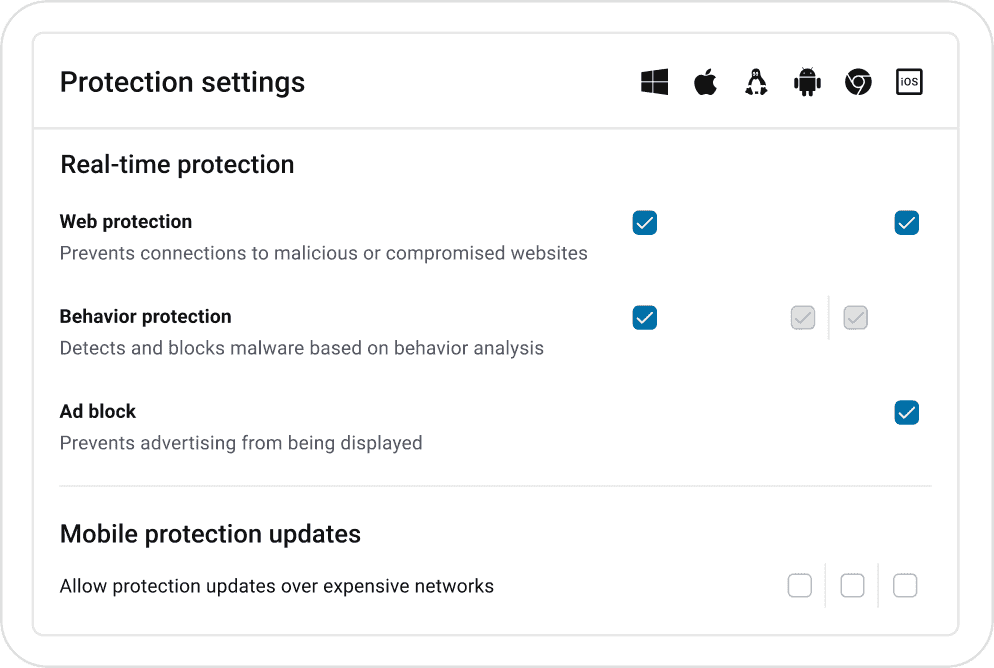Click the Chrome platform icon
994x668 pixels.
(x=858, y=82)
